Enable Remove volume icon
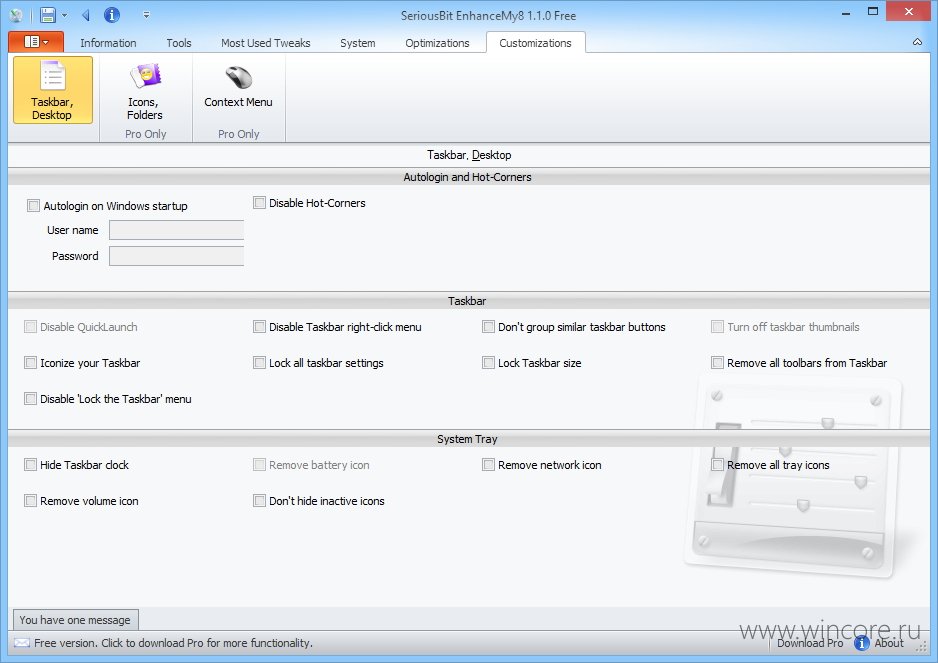This screenshot has height=663, width=938. 30,501
